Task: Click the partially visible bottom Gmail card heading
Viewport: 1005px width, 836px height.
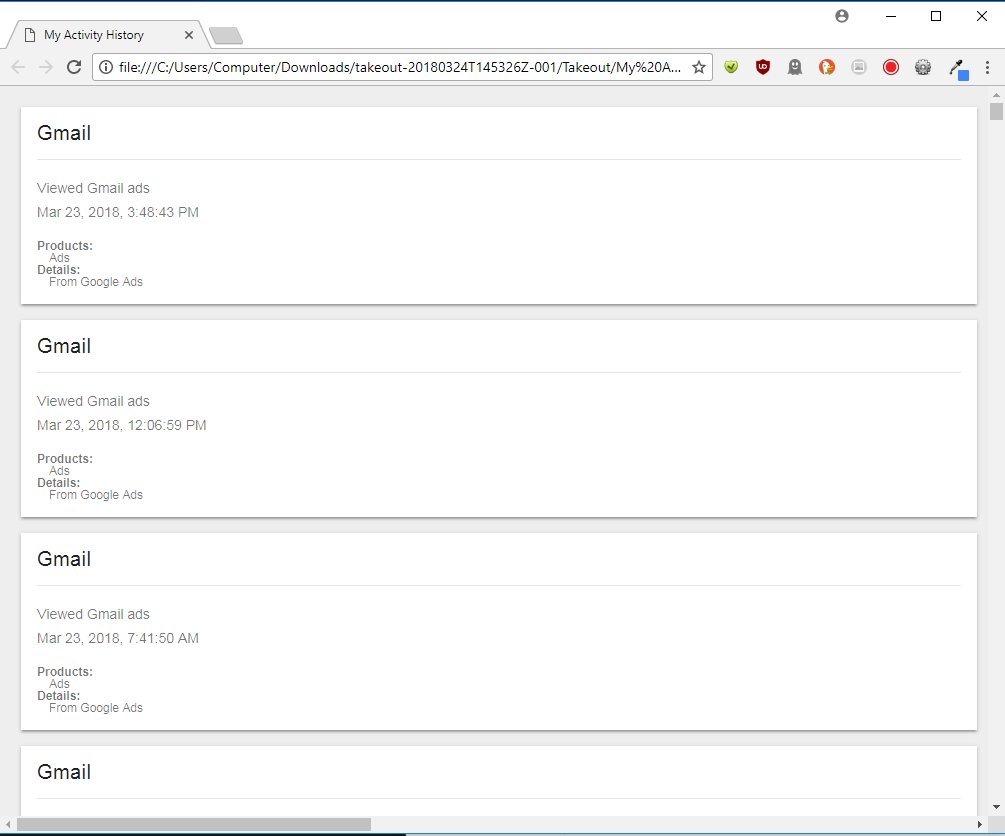Action: click(x=64, y=771)
